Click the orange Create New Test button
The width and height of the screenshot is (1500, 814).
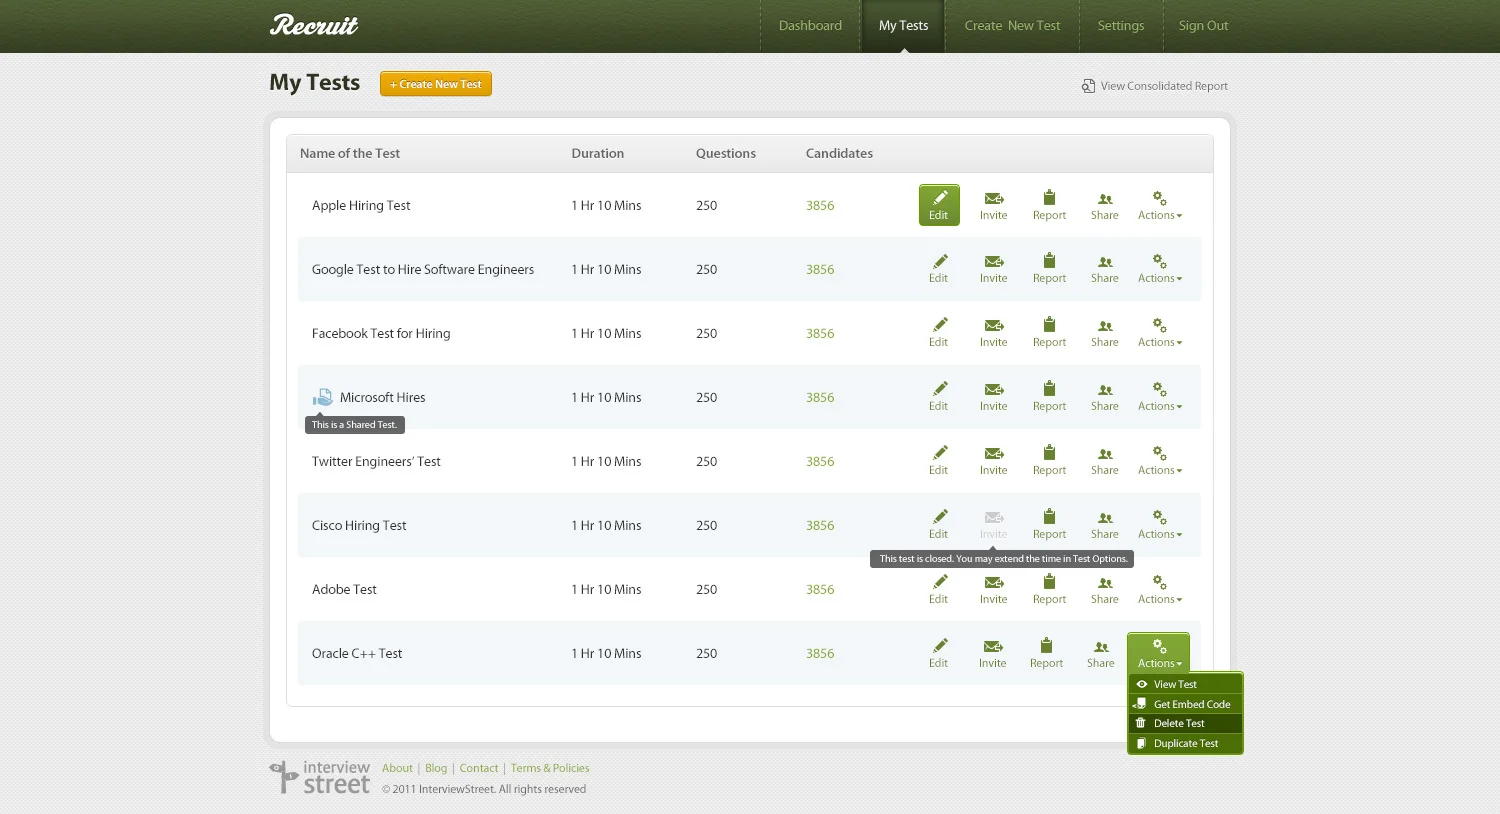click(x=436, y=84)
